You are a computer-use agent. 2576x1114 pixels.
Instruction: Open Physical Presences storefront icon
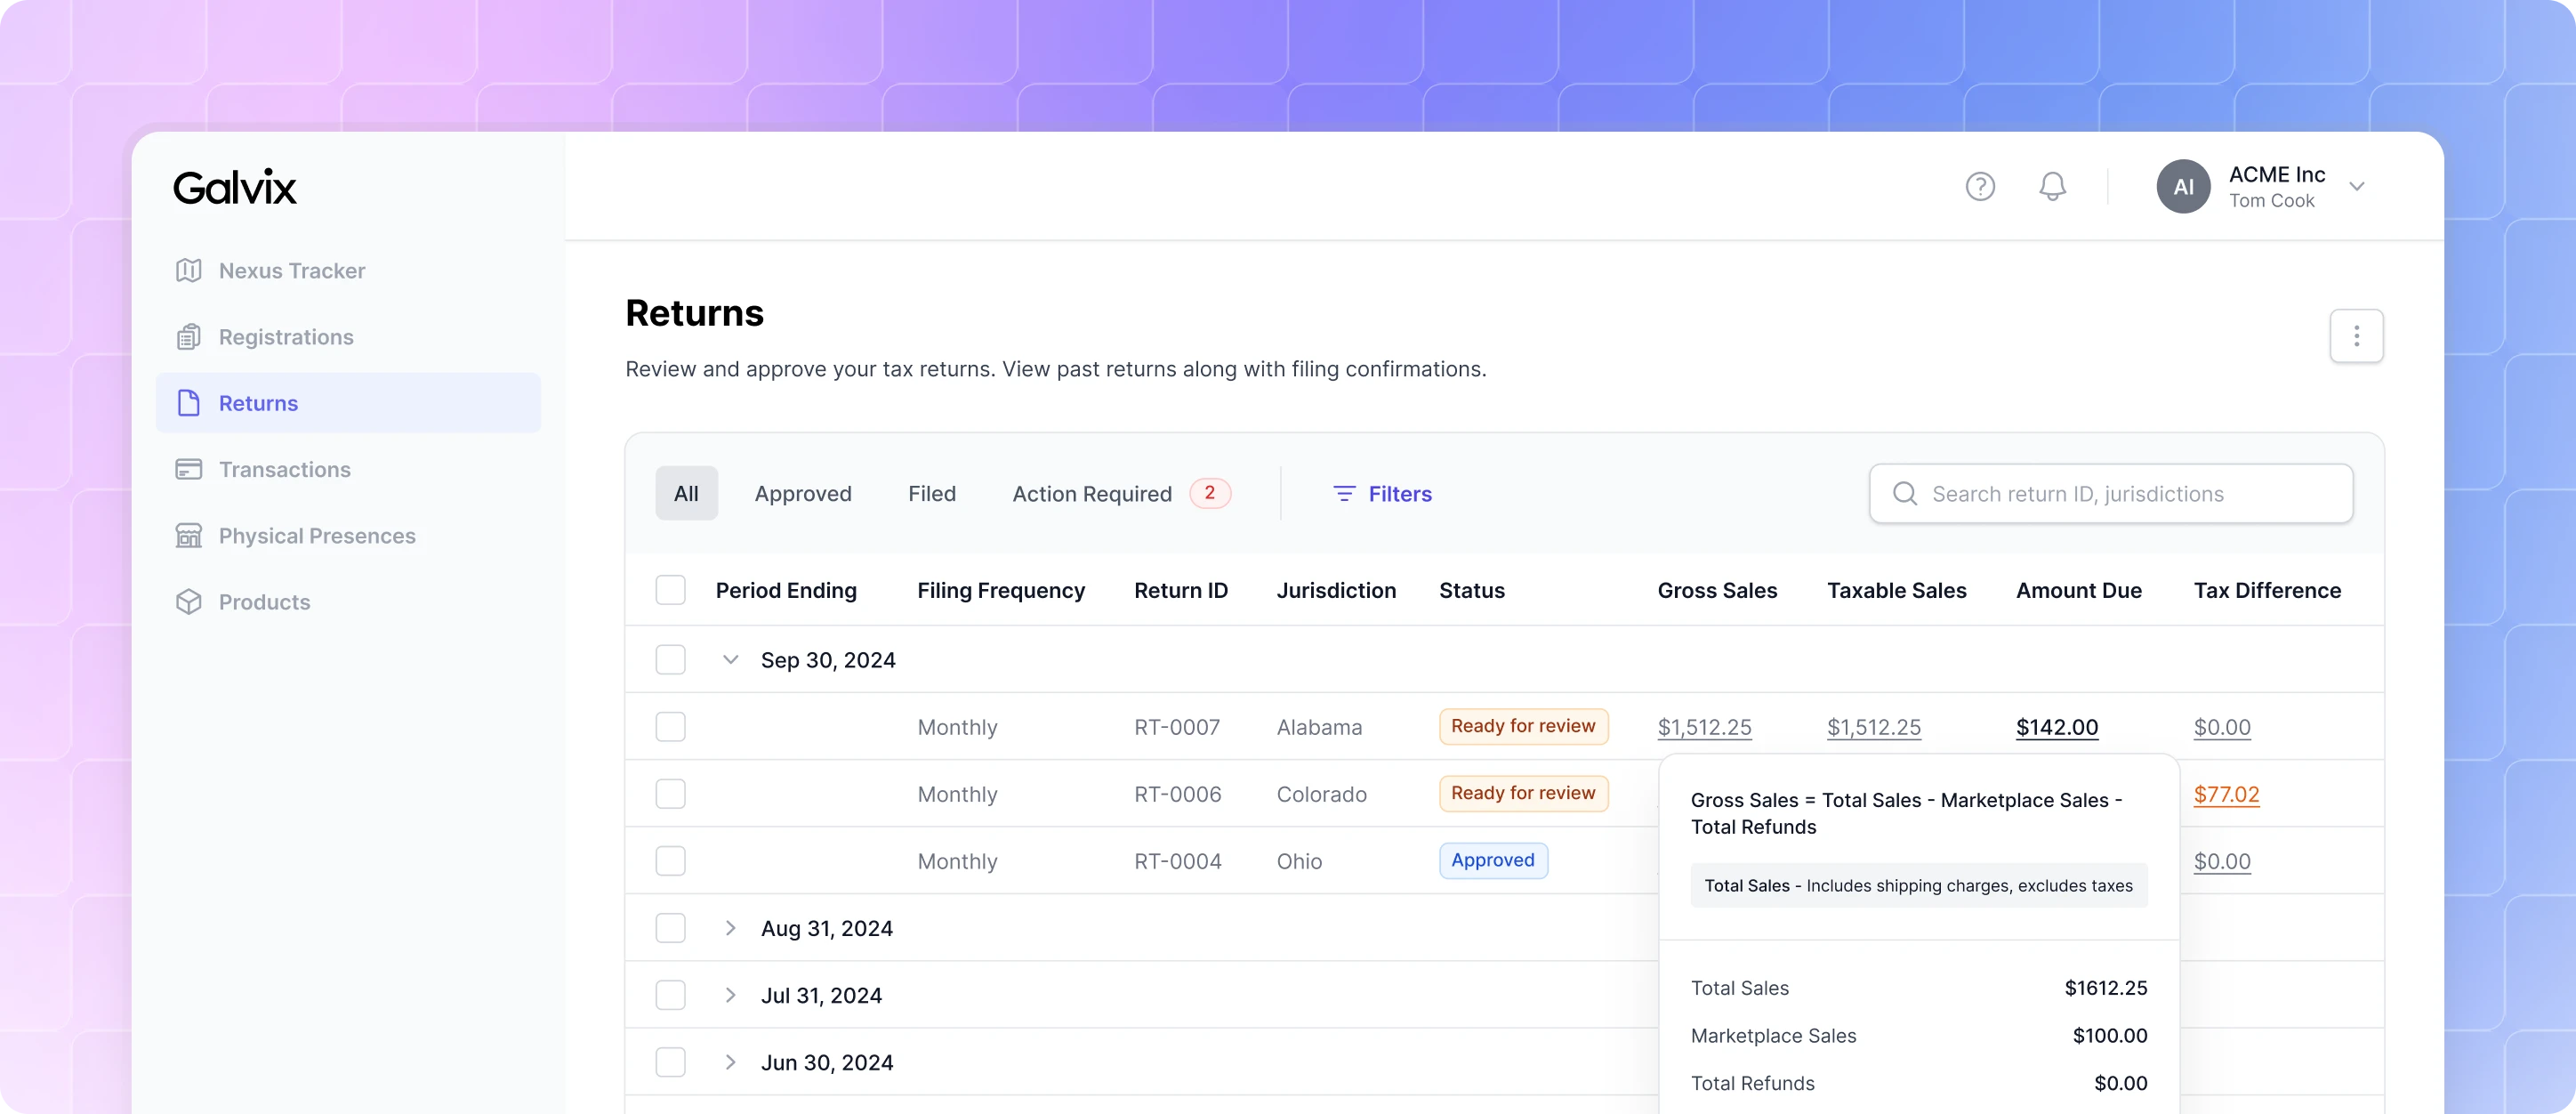(x=188, y=536)
